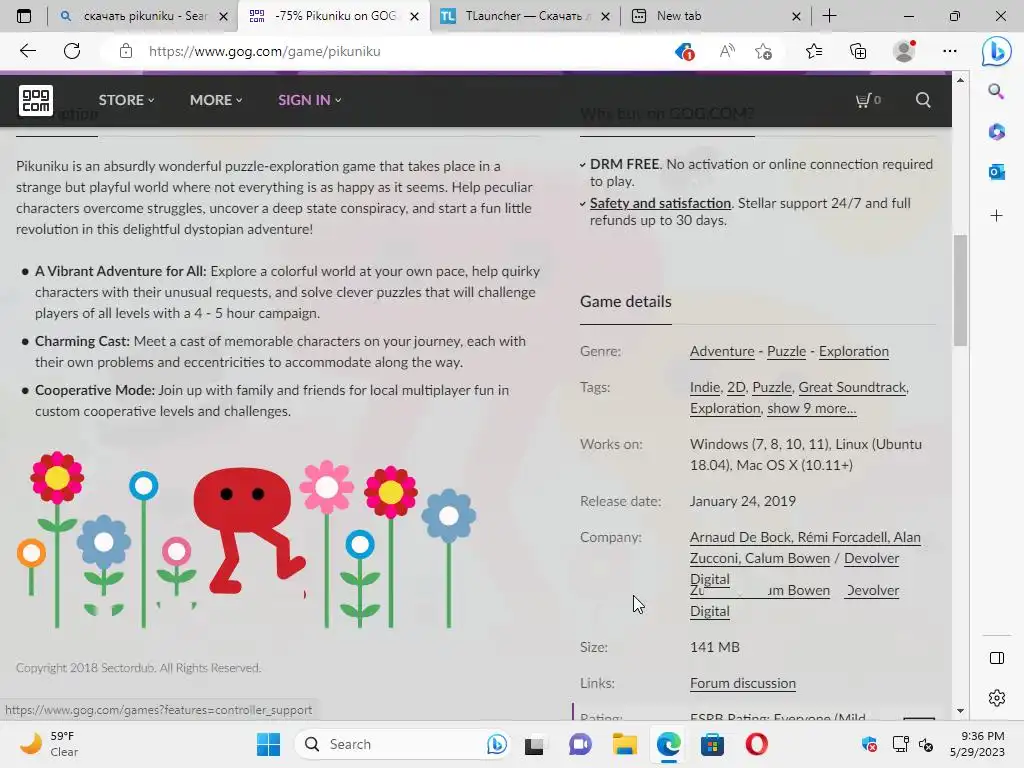The width and height of the screenshot is (1024, 768).
Task: Open File Explorer from taskbar
Action: [x=624, y=744]
